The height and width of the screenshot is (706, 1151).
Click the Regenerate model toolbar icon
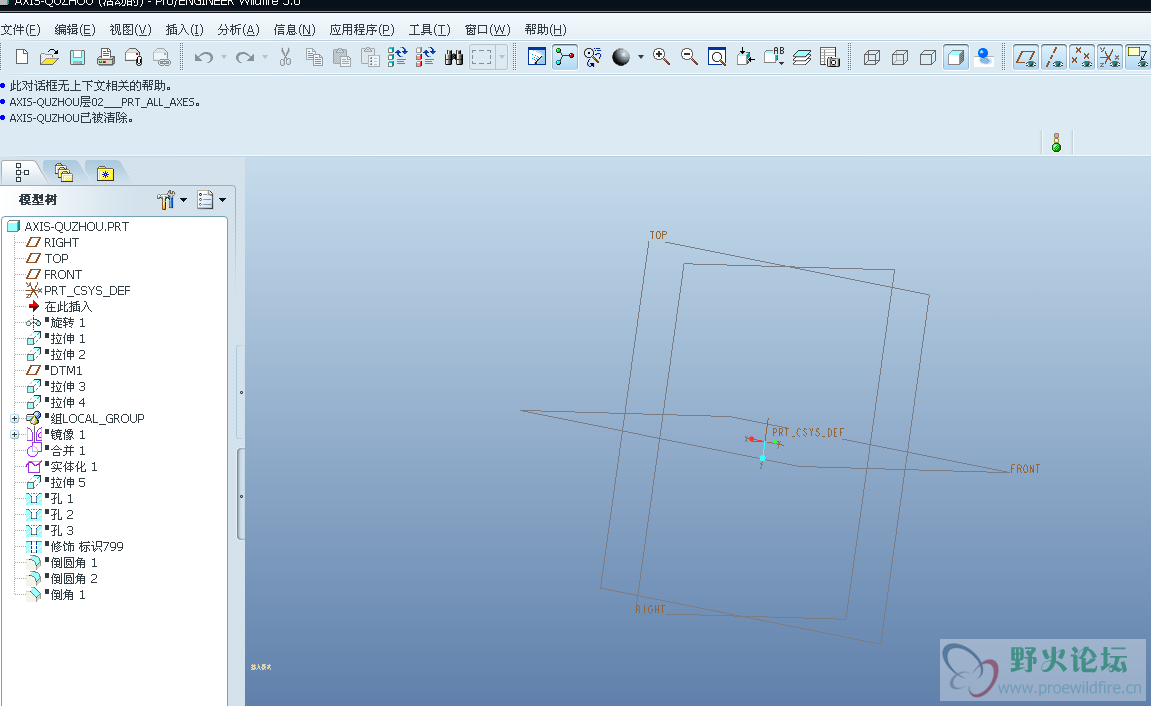tap(398, 57)
